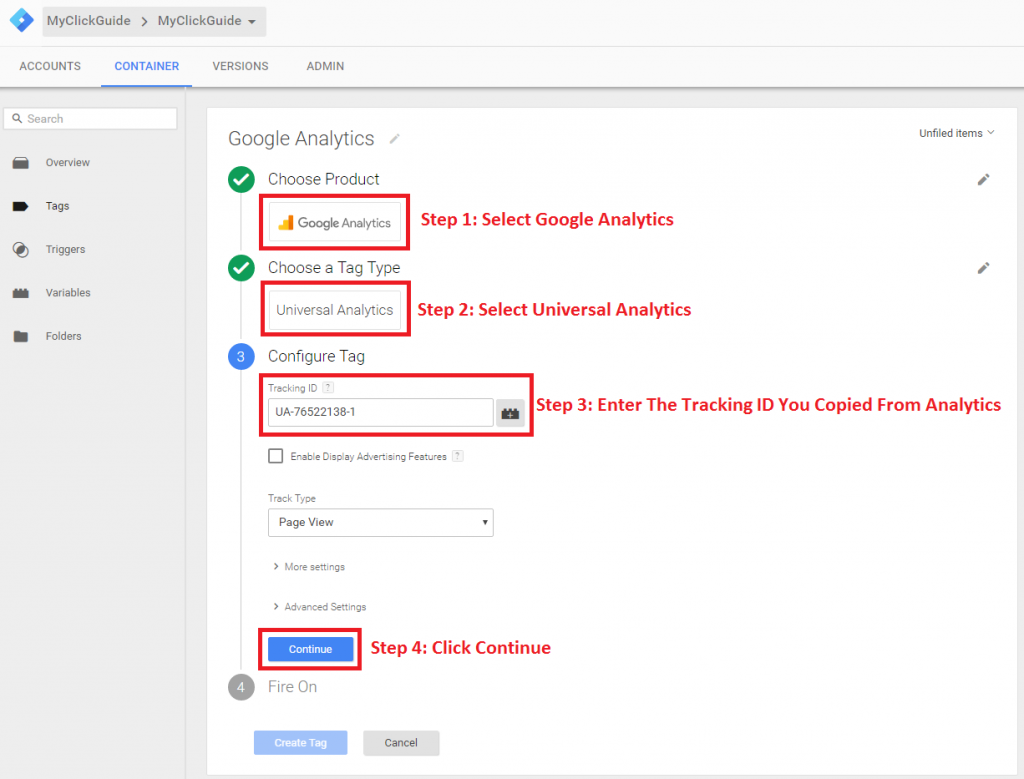Enable Display Advertising Features checkbox
This screenshot has height=779, width=1024.
[x=276, y=456]
